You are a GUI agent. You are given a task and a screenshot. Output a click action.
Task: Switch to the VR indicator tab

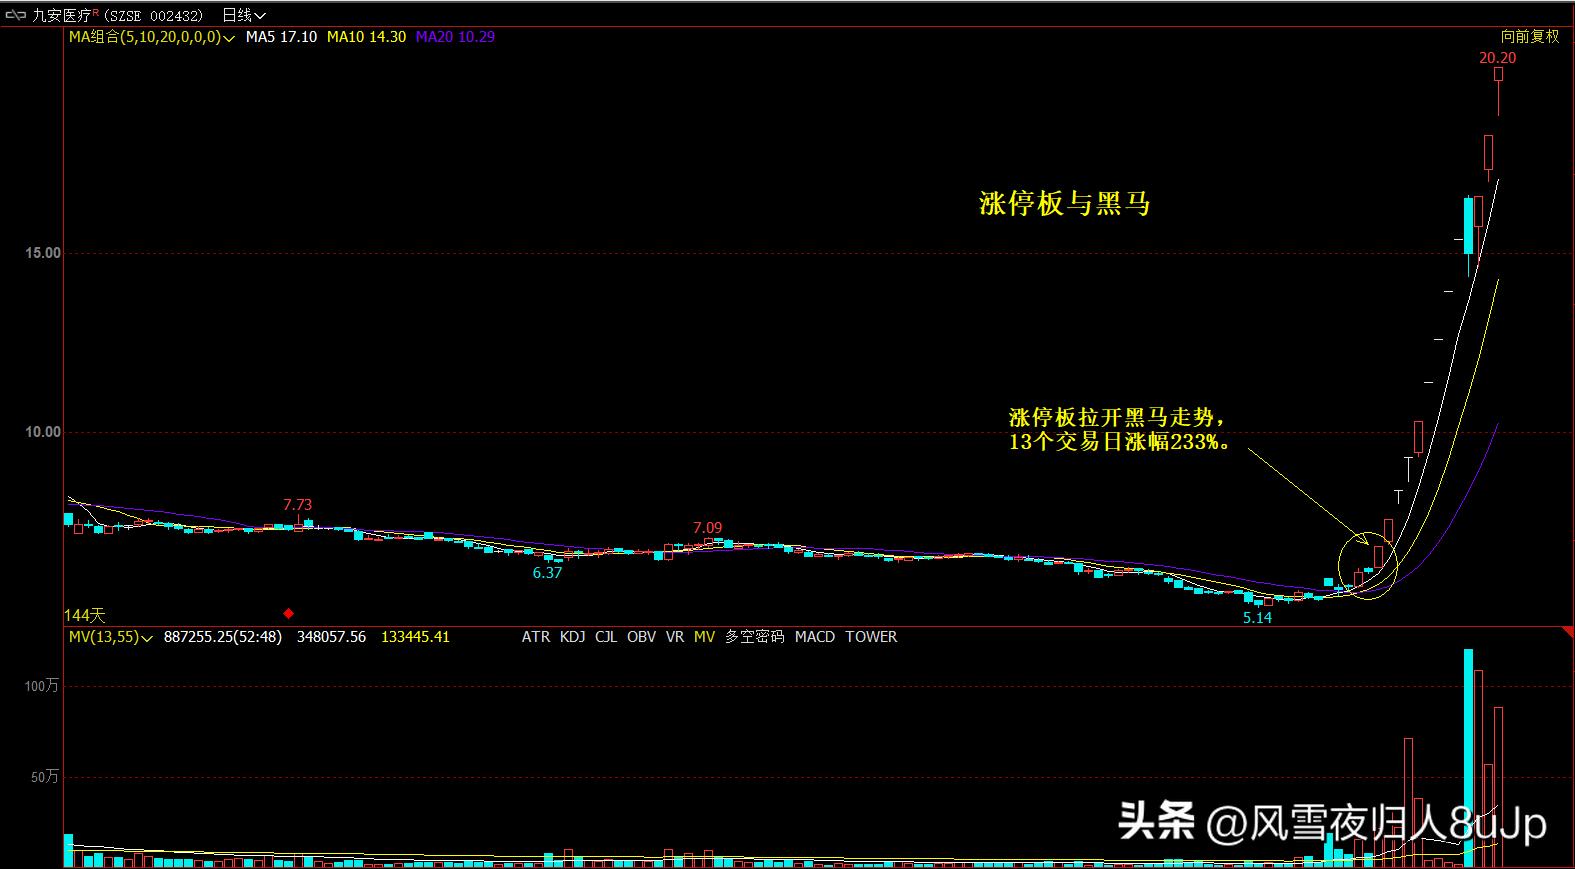[675, 637]
